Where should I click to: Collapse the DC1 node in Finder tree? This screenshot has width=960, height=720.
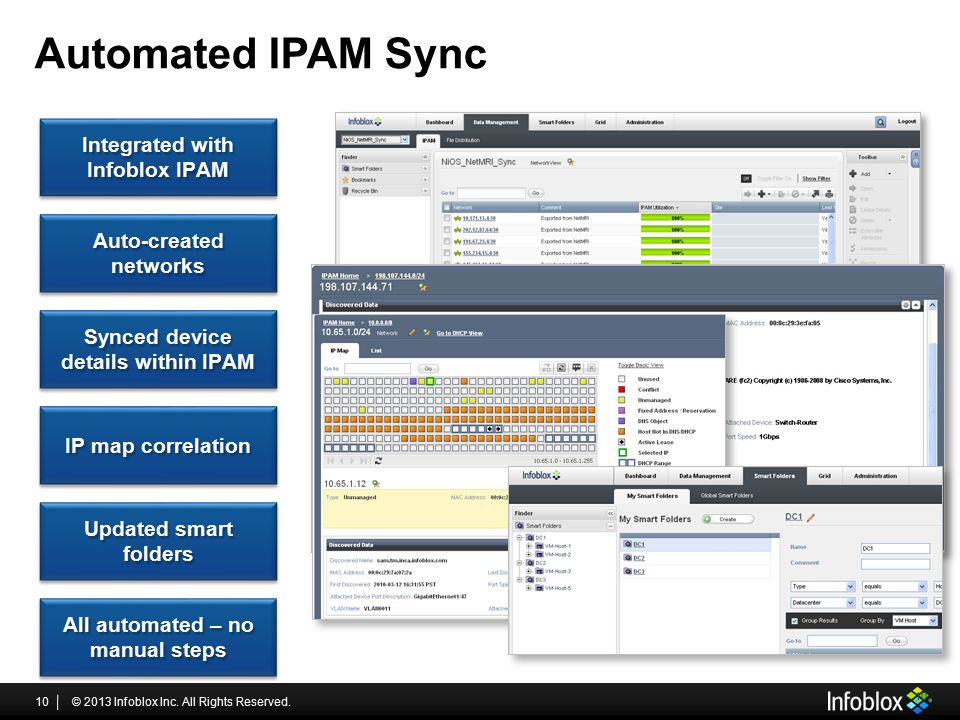point(519,538)
